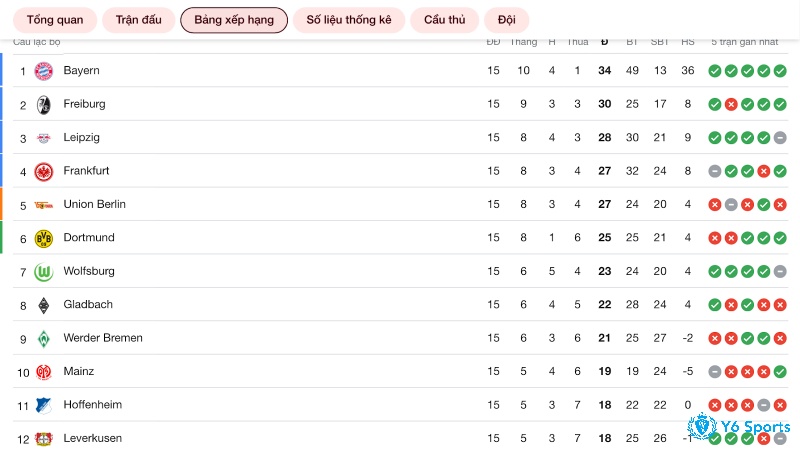
Task: Click the Hoffenheim crest icon
Action: 43,406
